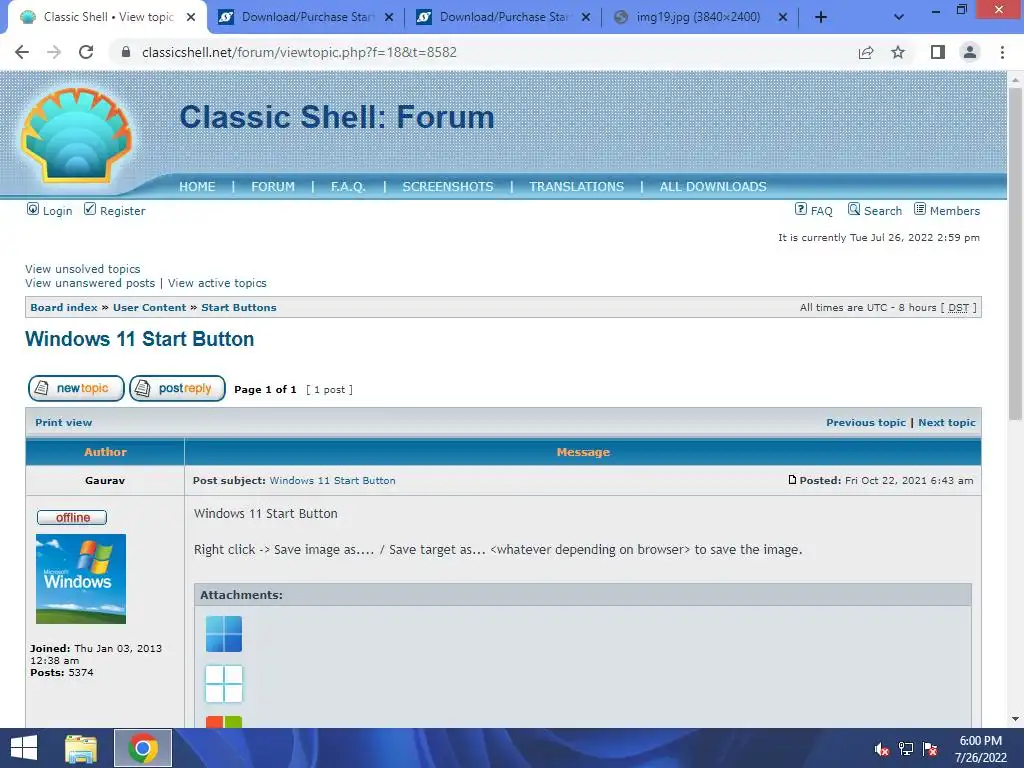Click the post icon beside Posted date
Screen dimensions: 1024x768
click(792, 480)
